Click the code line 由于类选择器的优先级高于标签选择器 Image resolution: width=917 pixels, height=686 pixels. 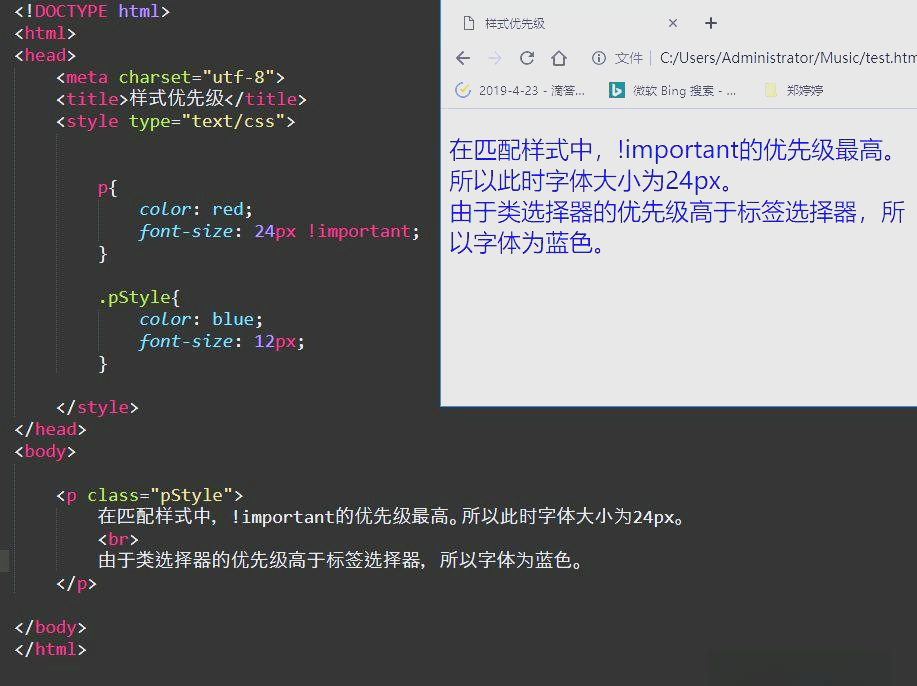click(x=341, y=560)
